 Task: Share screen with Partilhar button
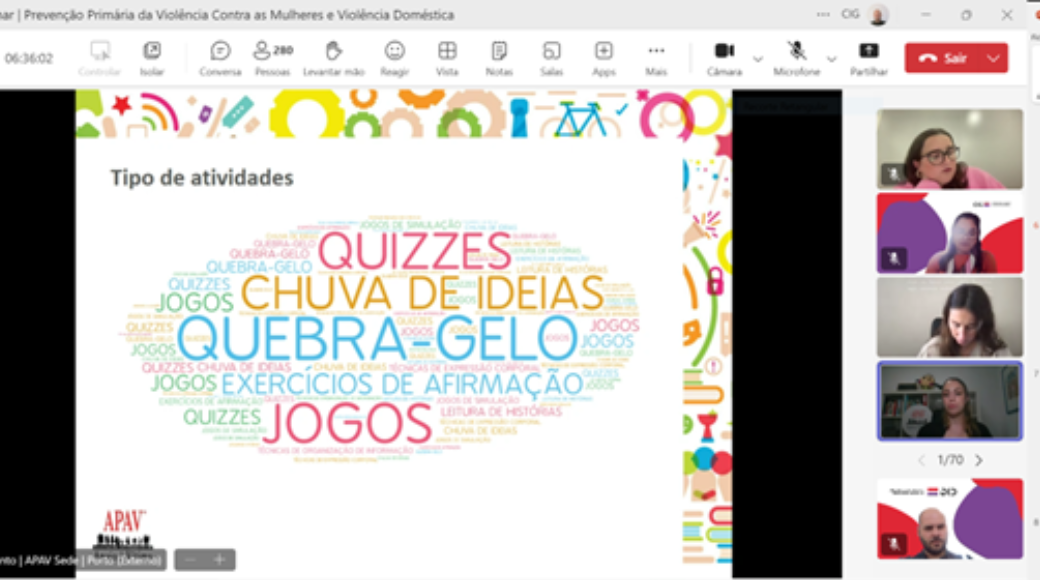pos(869,57)
